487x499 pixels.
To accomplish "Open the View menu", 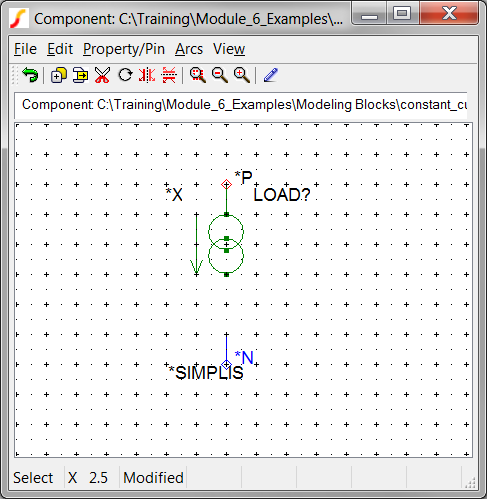I will point(229,49).
